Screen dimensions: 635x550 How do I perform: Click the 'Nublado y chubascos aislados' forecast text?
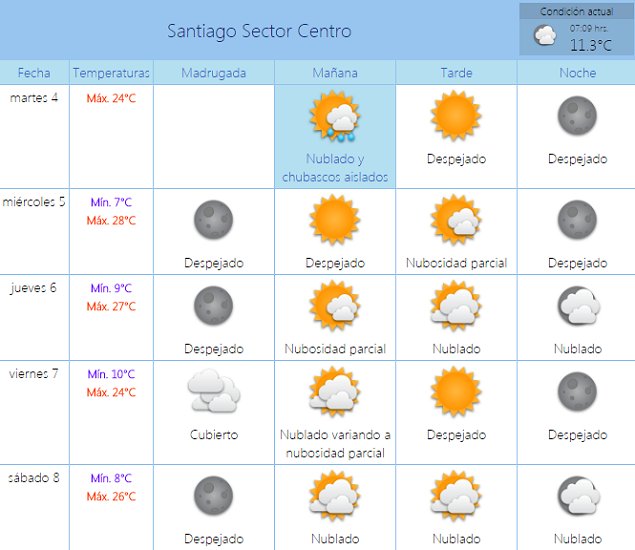click(334, 168)
